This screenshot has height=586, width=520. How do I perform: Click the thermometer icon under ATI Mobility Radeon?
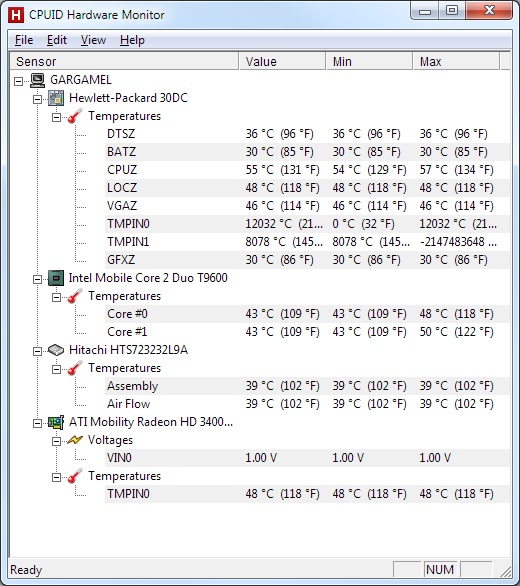click(75, 476)
